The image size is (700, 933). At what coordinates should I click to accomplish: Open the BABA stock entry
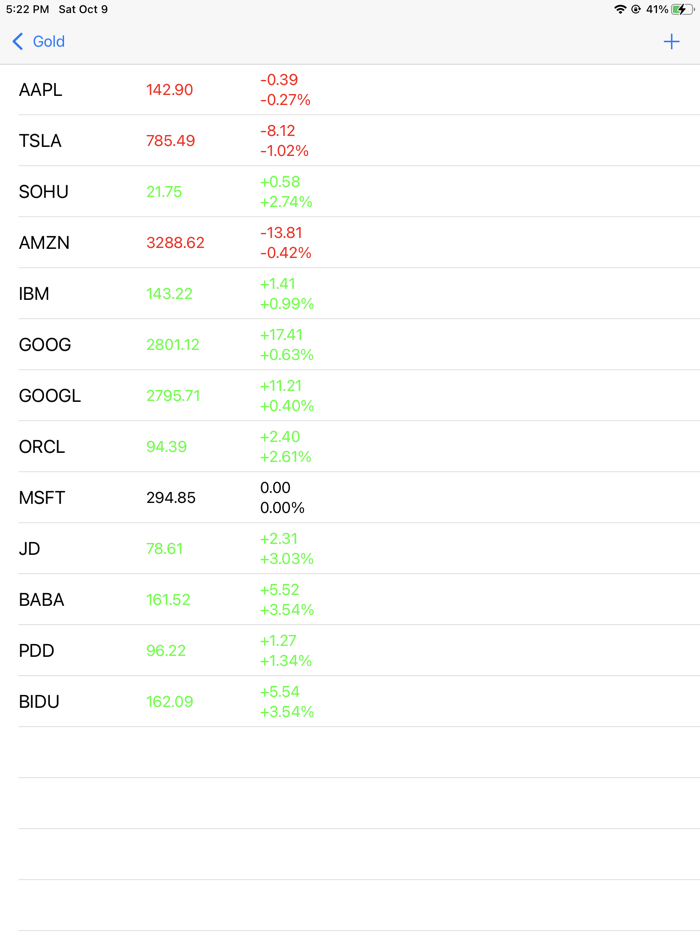coord(350,599)
